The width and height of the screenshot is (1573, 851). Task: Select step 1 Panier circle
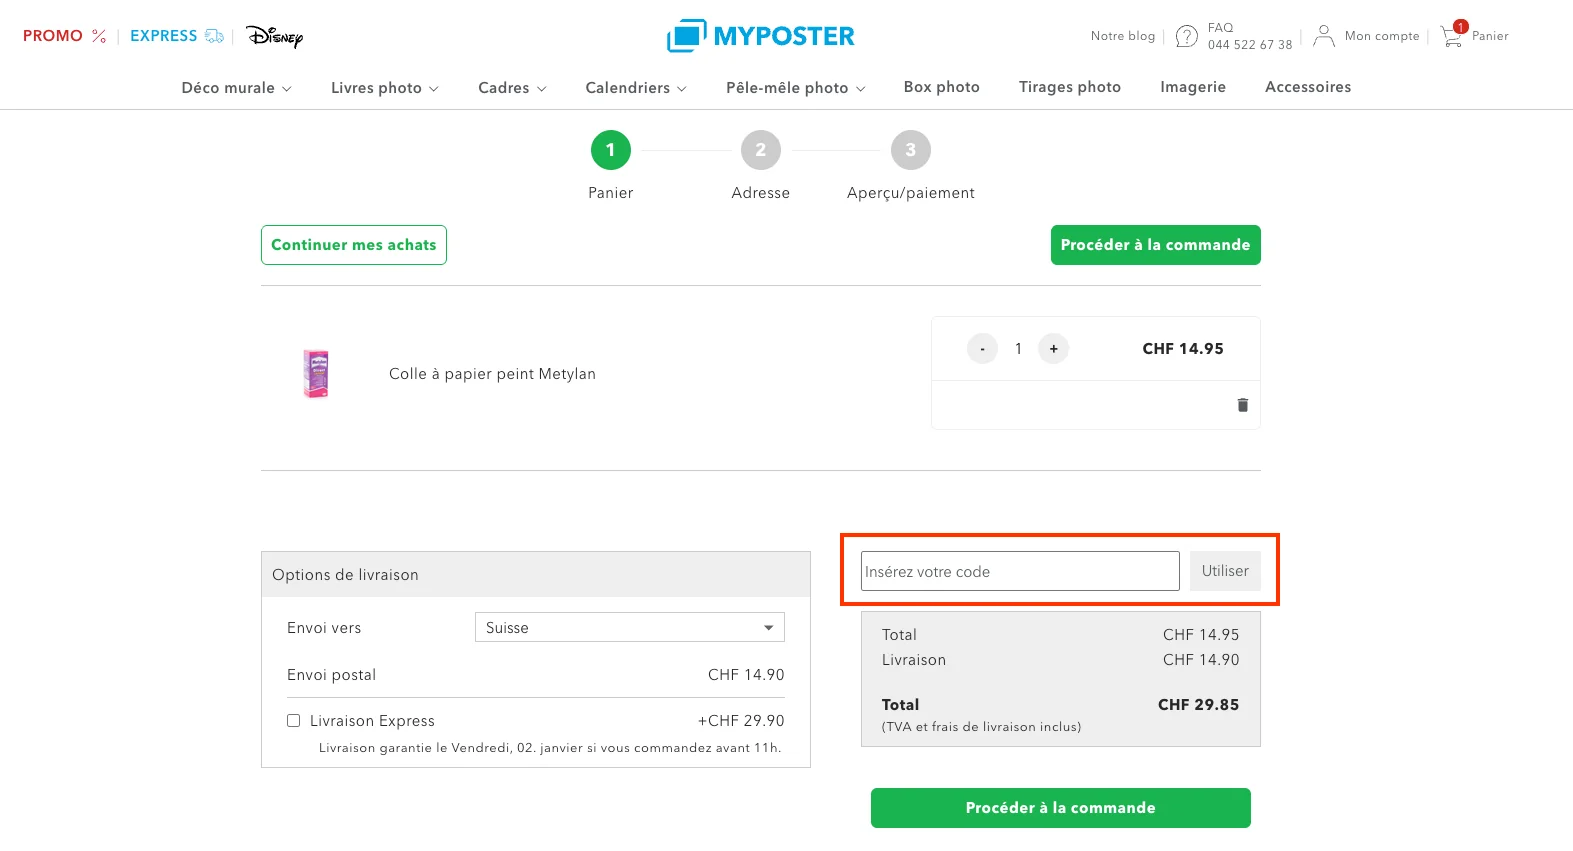click(x=611, y=150)
